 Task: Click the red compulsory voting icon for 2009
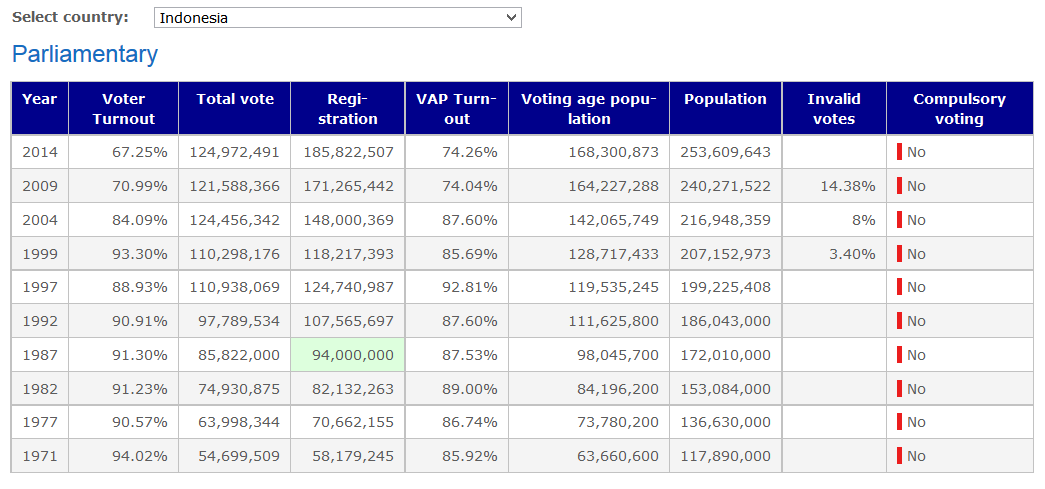[x=899, y=186]
